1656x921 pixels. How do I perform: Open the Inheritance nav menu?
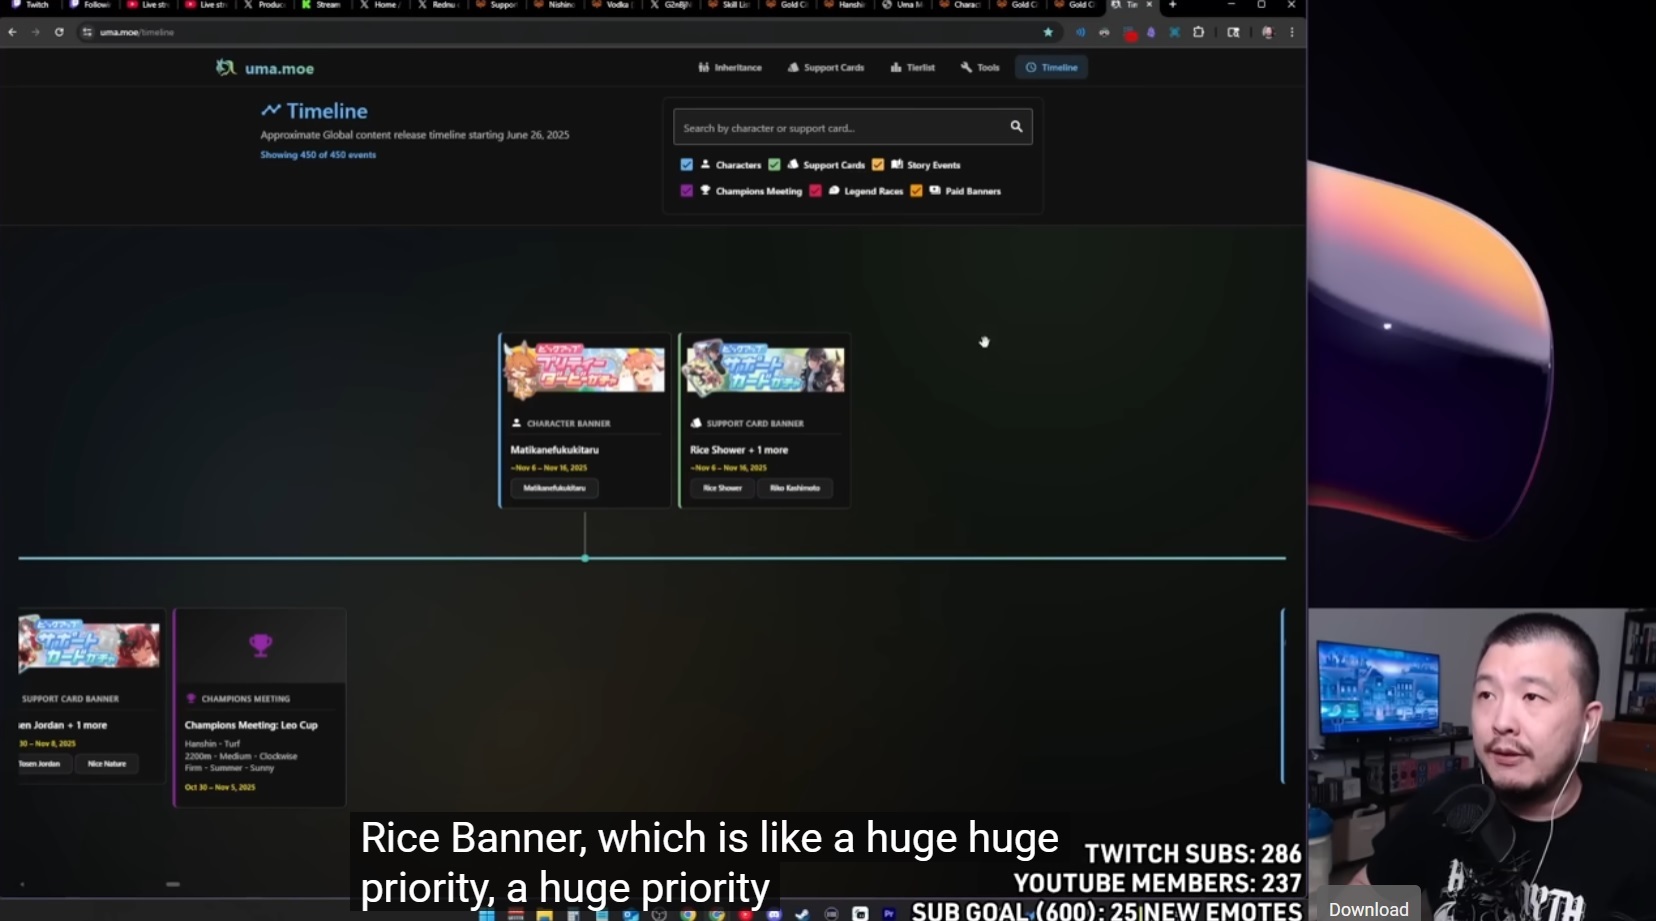pos(730,68)
